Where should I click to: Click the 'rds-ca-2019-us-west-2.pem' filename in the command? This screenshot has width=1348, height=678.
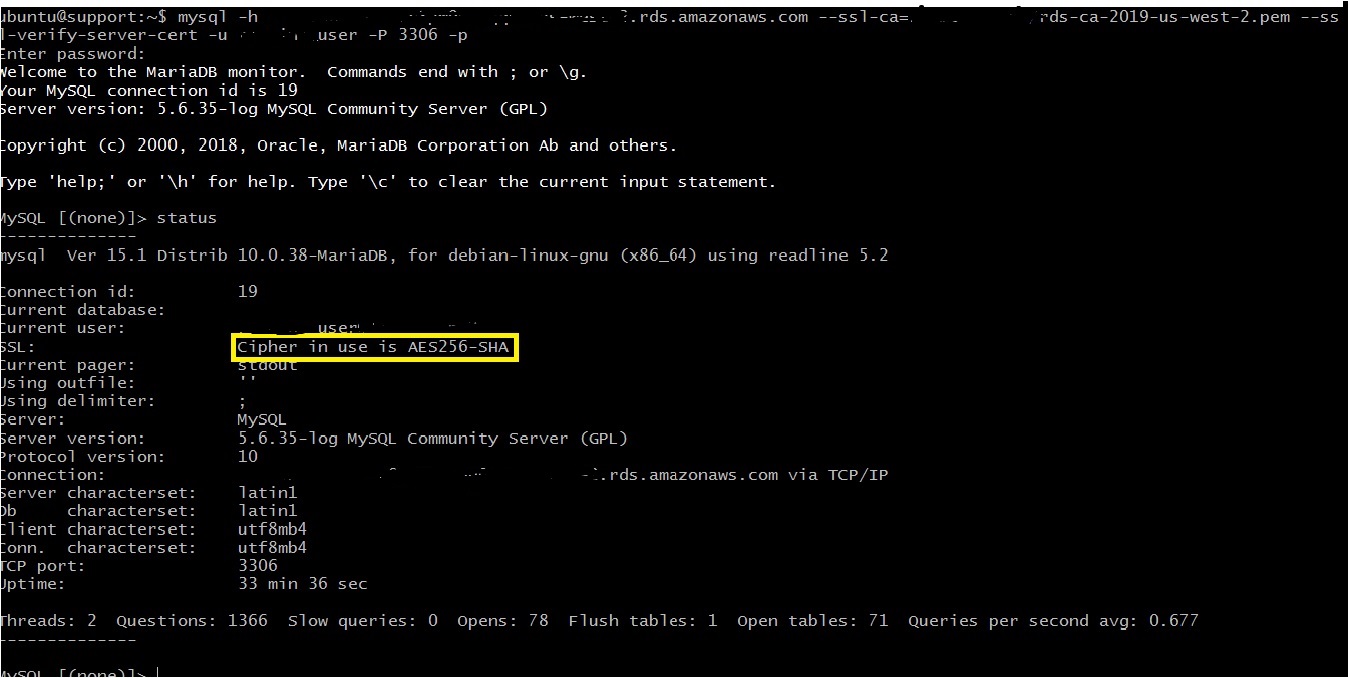pyautogui.click(x=1164, y=17)
